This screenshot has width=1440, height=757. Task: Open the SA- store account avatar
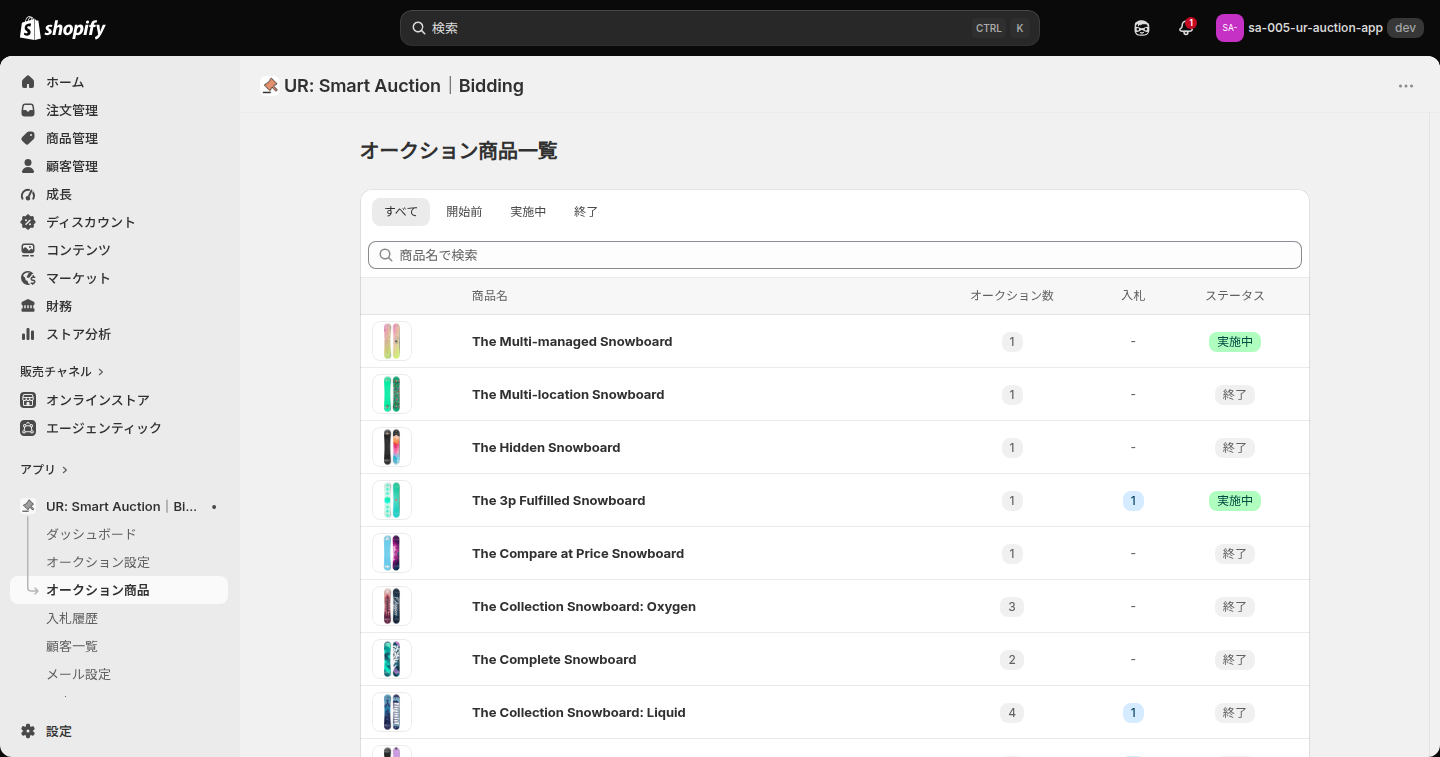1229,28
